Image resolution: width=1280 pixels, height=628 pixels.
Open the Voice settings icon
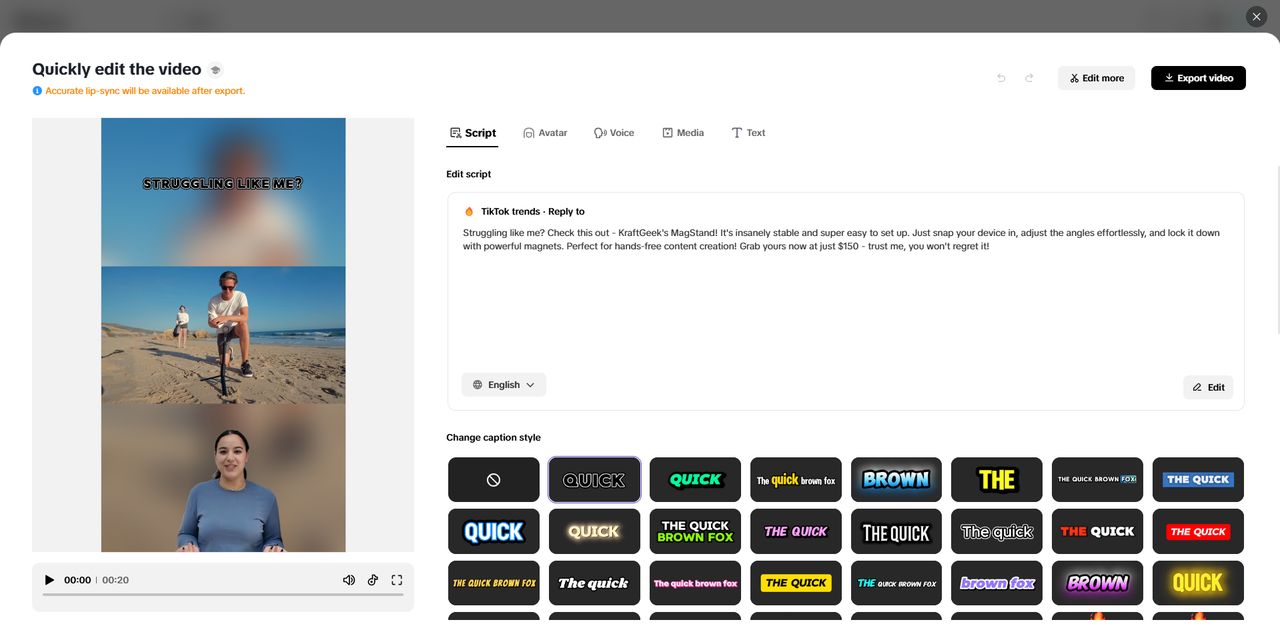599,132
